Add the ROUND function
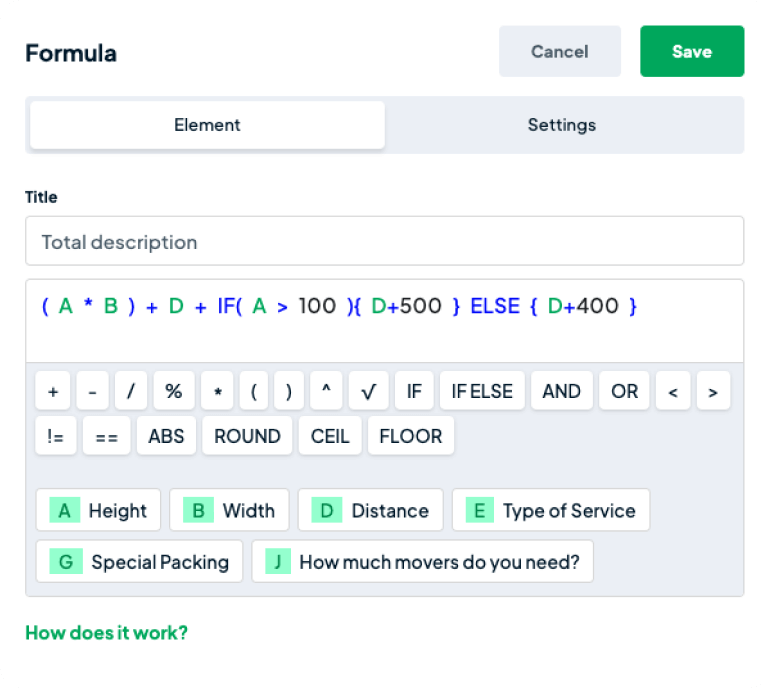Viewport: 771px width, 688px height. 247,436
